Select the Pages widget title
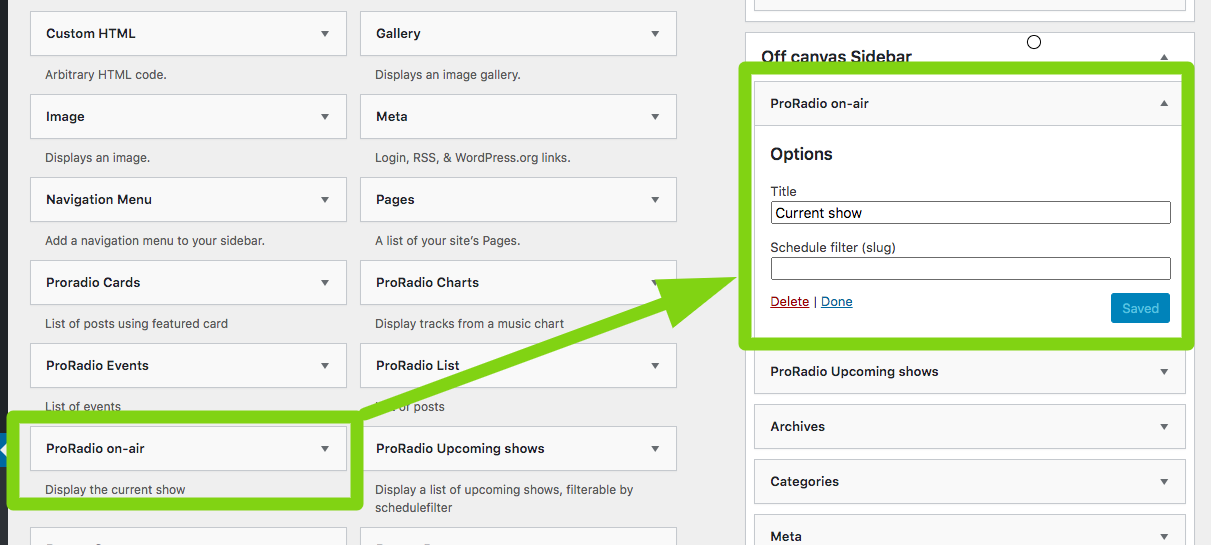 pyautogui.click(x=395, y=200)
